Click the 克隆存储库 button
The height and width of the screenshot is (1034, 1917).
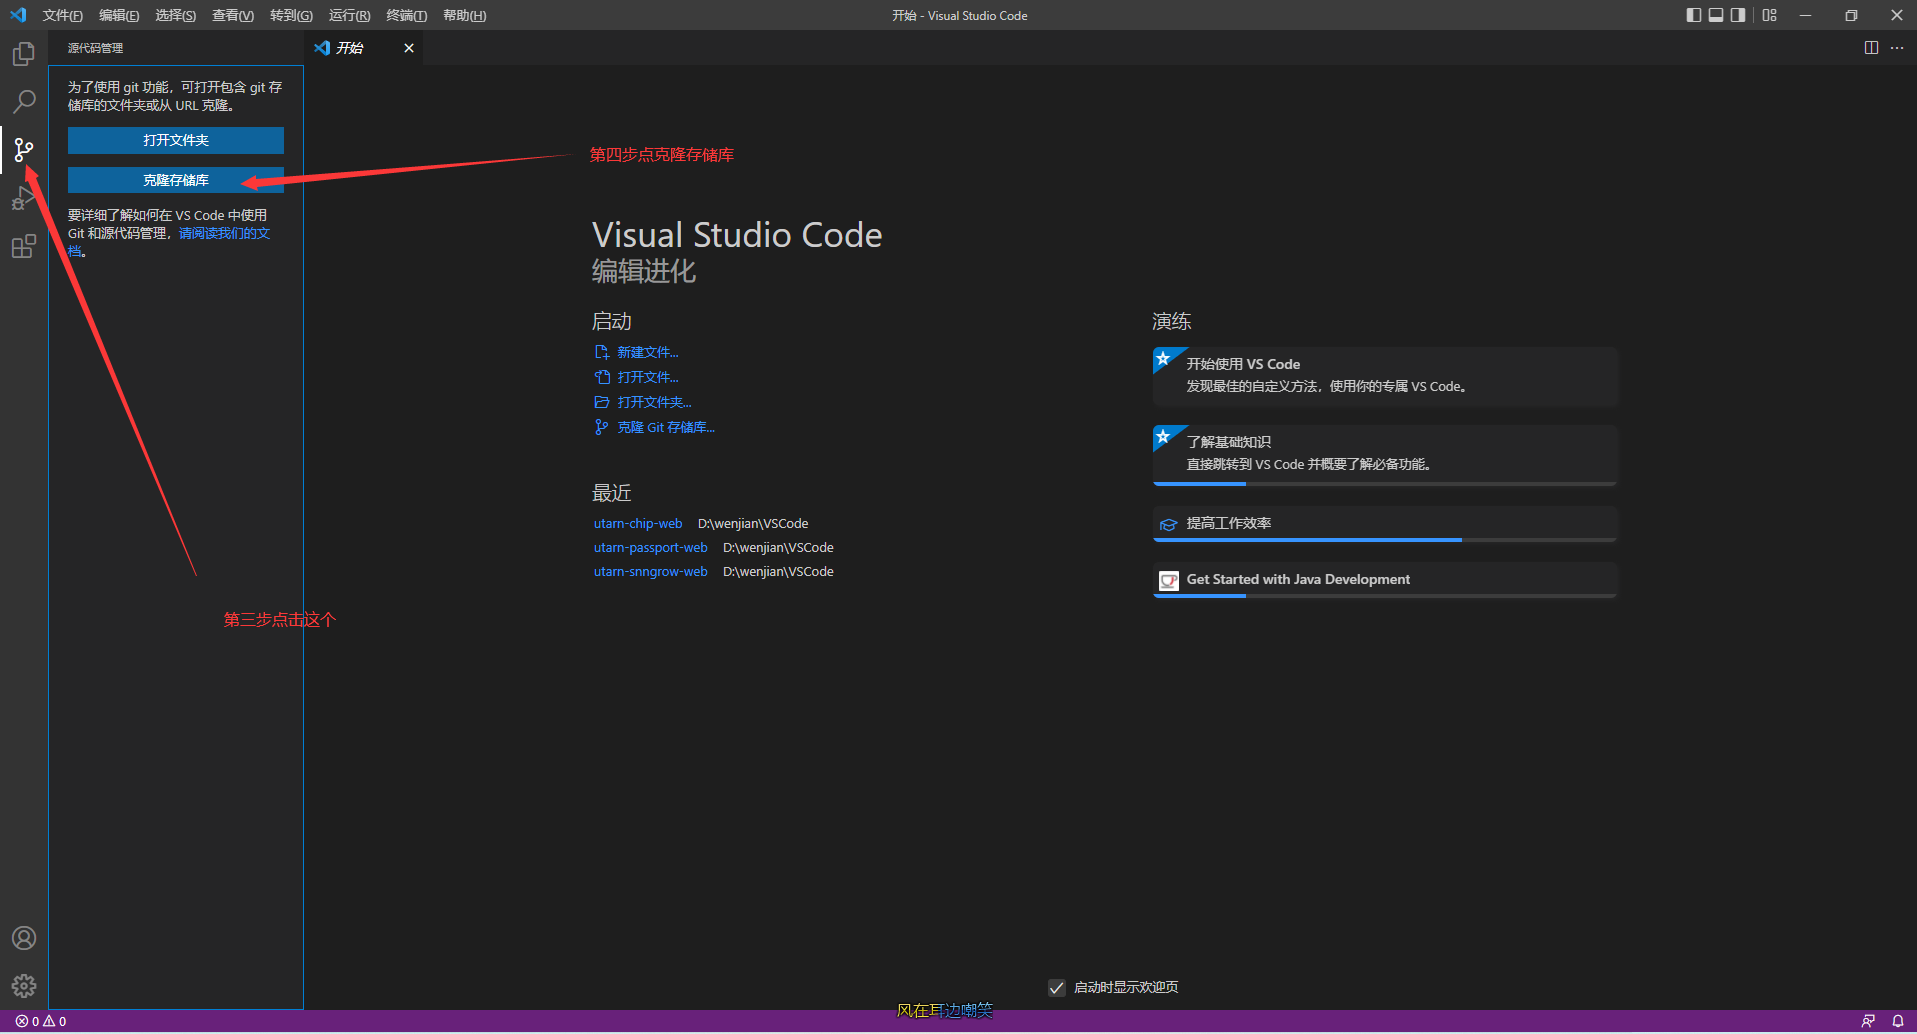[x=175, y=180]
